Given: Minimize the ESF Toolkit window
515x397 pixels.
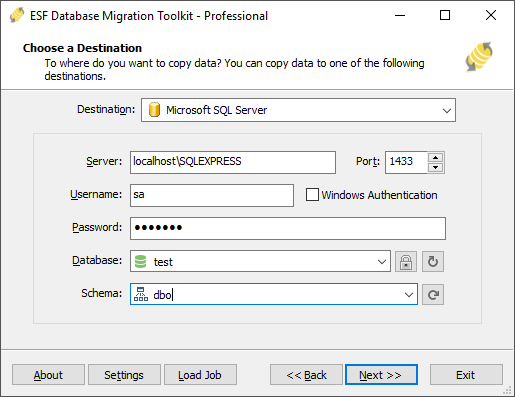Looking at the screenshot, I should pos(400,15).
